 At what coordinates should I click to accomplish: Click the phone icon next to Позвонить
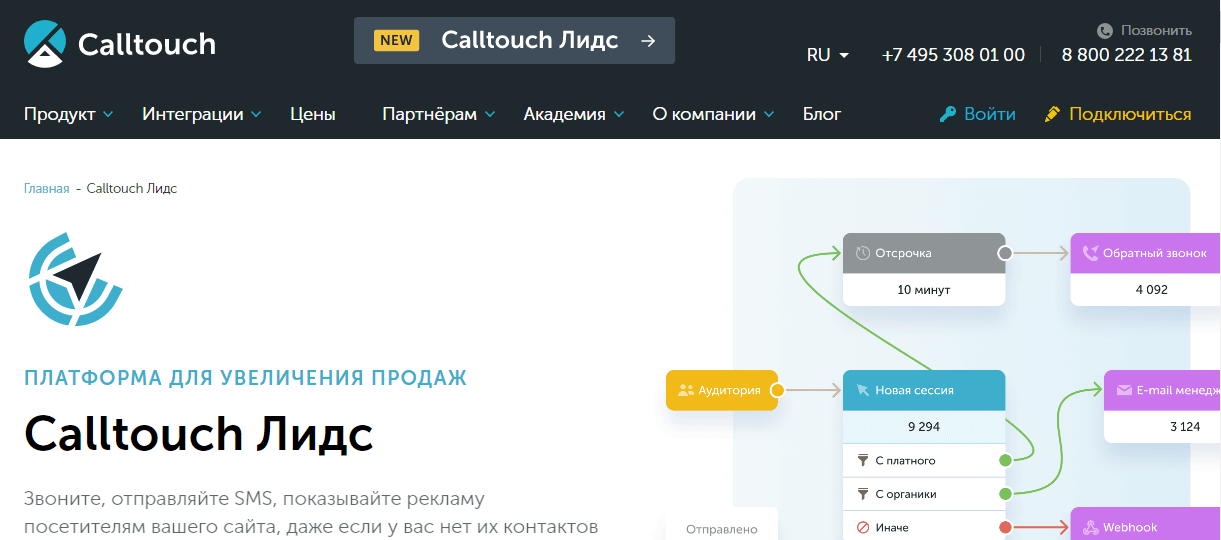point(1105,31)
